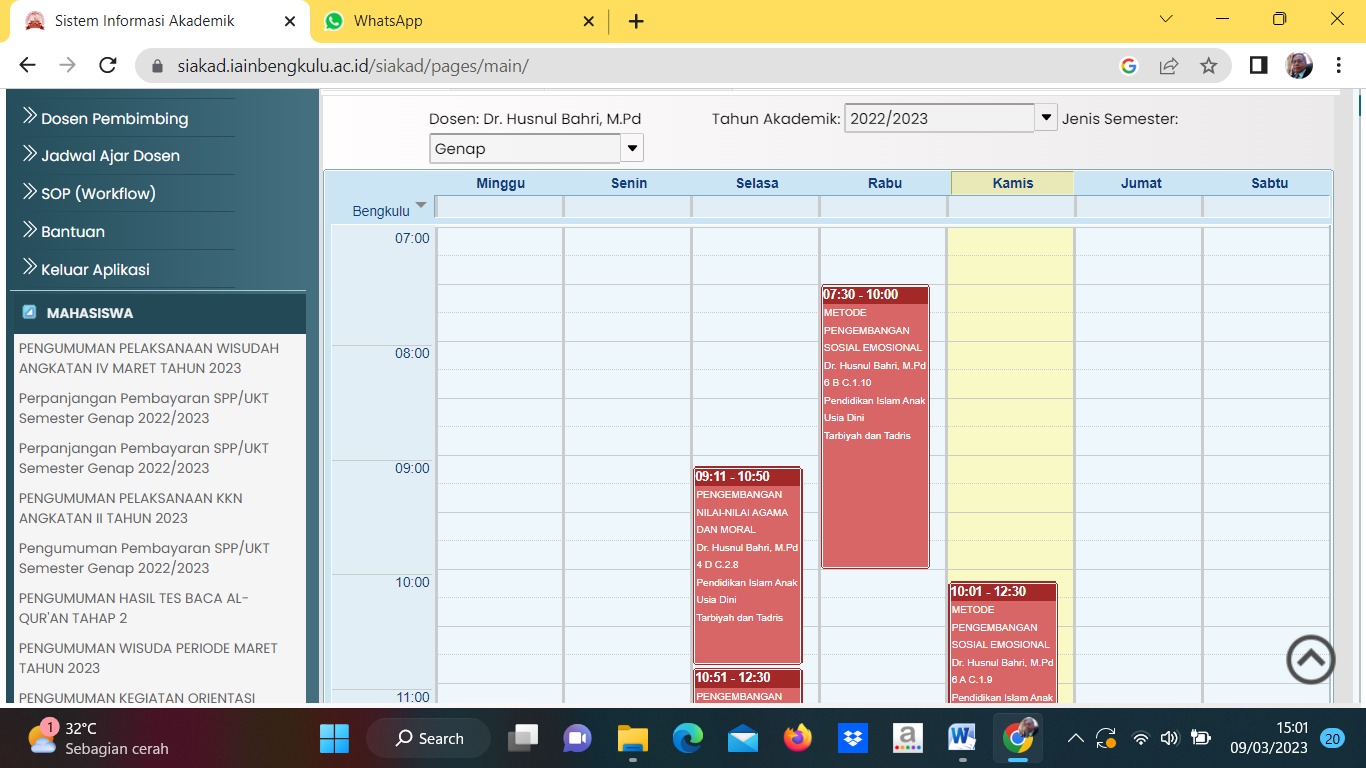The image size is (1366, 768).
Task: Open File Explorer from the taskbar
Action: [632, 738]
